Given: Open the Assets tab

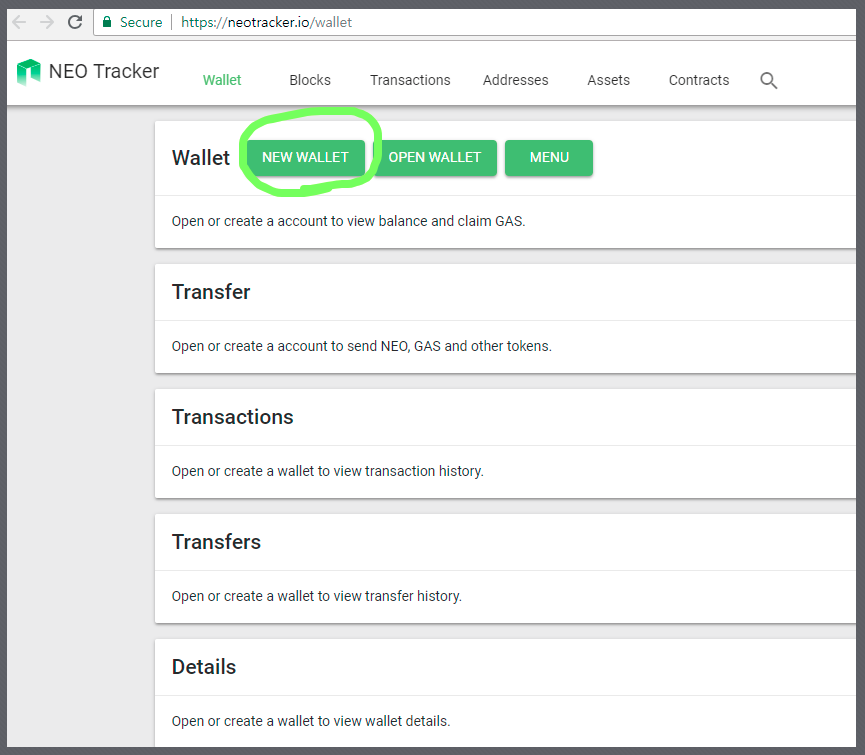Looking at the screenshot, I should [608, 80].
